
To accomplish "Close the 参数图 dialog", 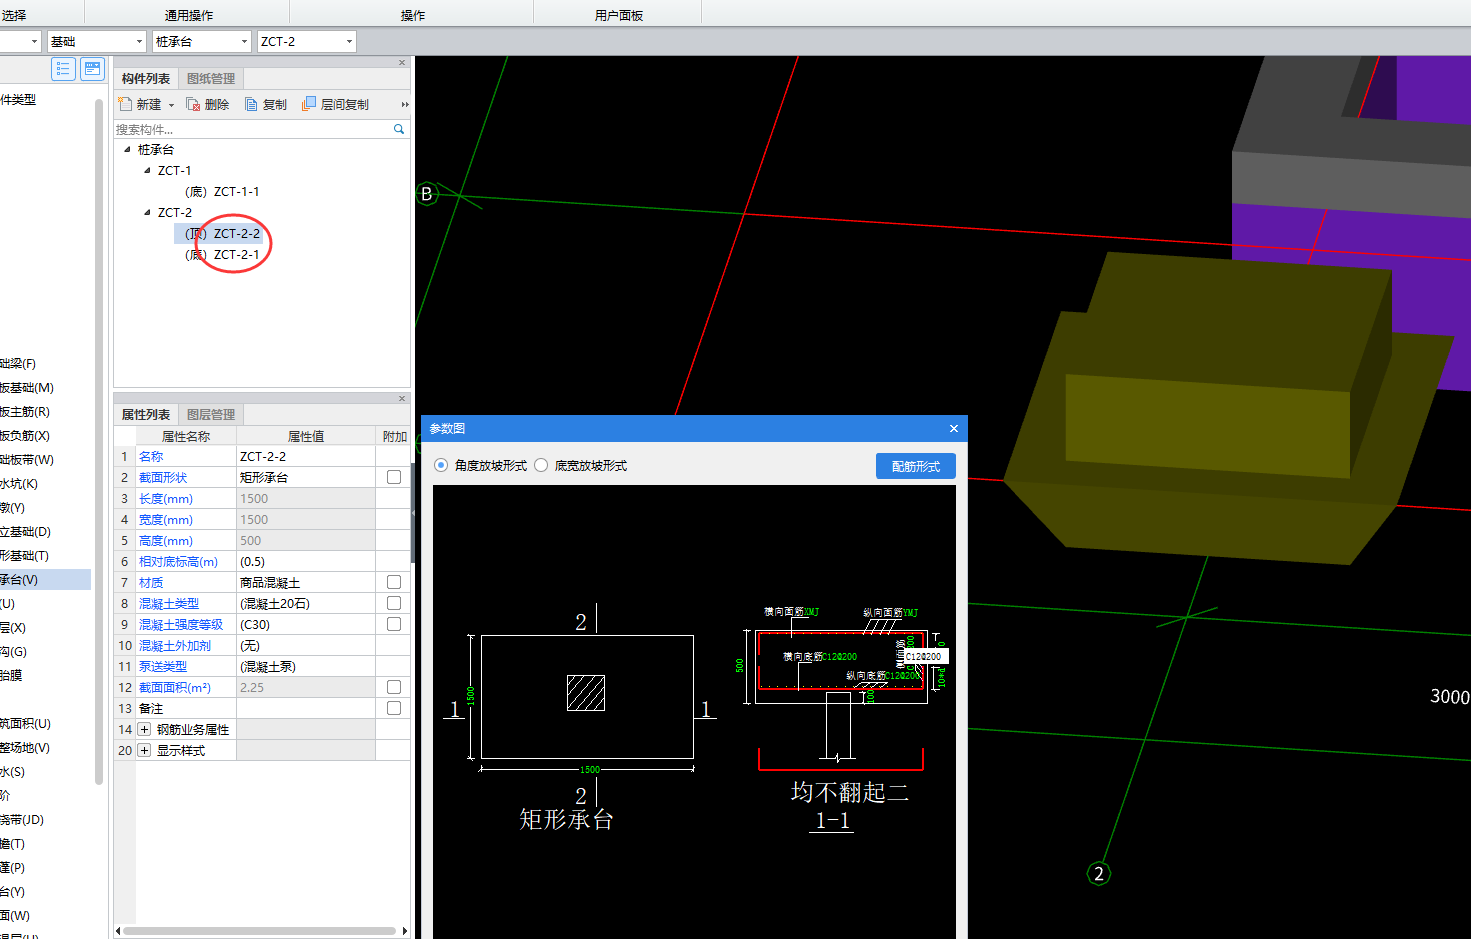I will click(954, 428).
